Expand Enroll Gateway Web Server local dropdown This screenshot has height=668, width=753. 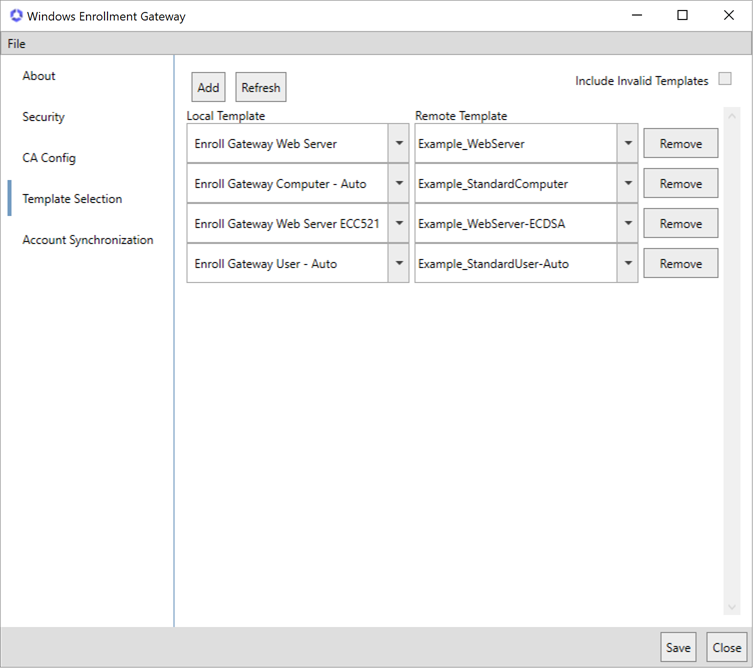point(398,144)
